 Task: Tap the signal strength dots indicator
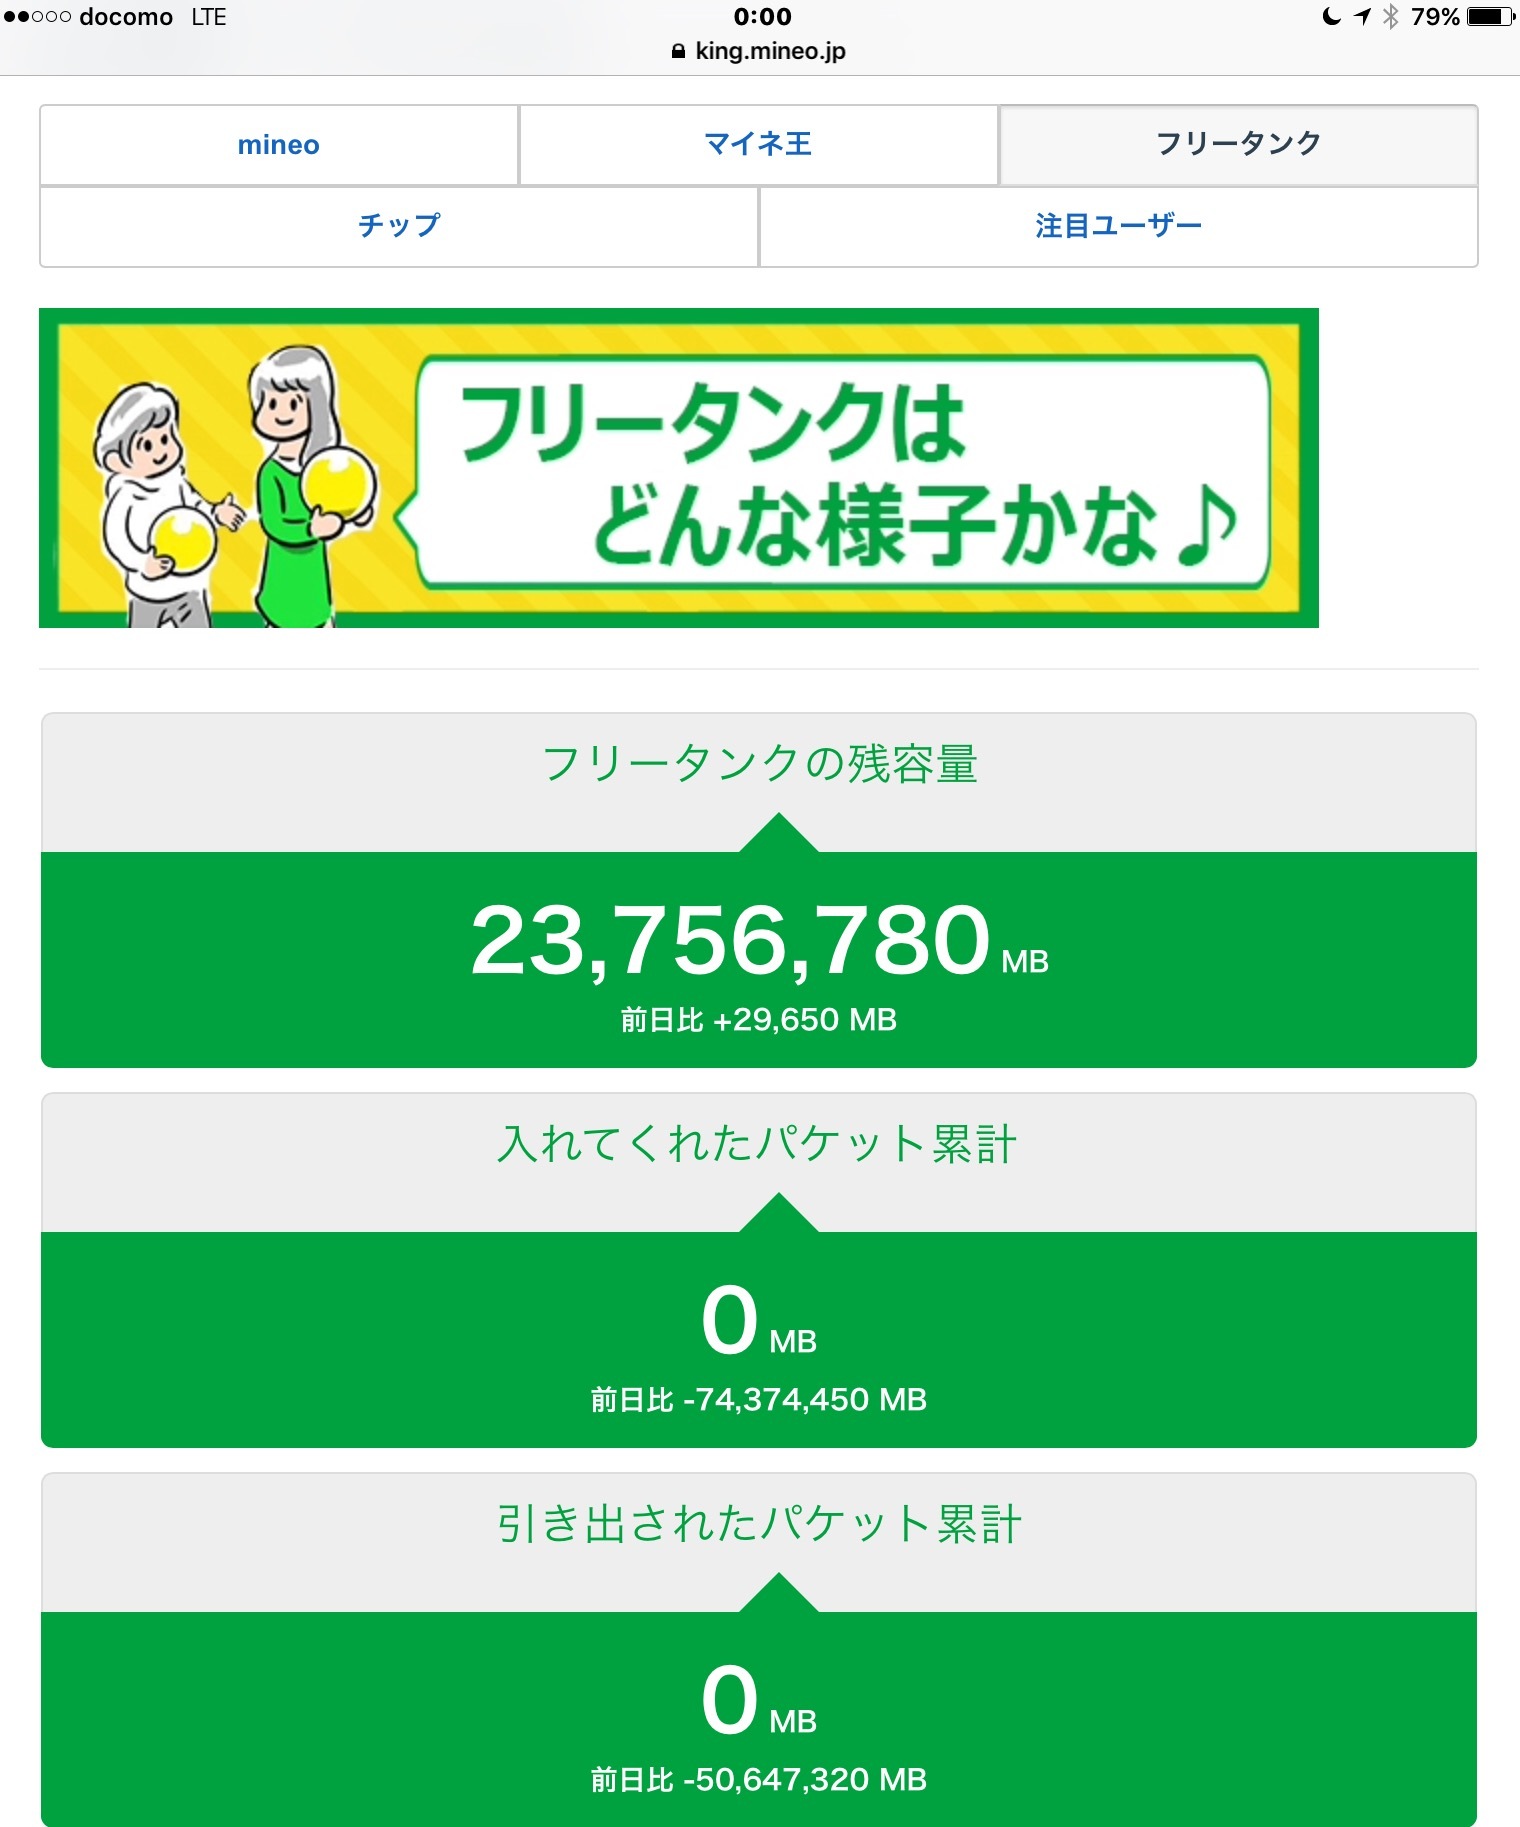tap(37, 17)
